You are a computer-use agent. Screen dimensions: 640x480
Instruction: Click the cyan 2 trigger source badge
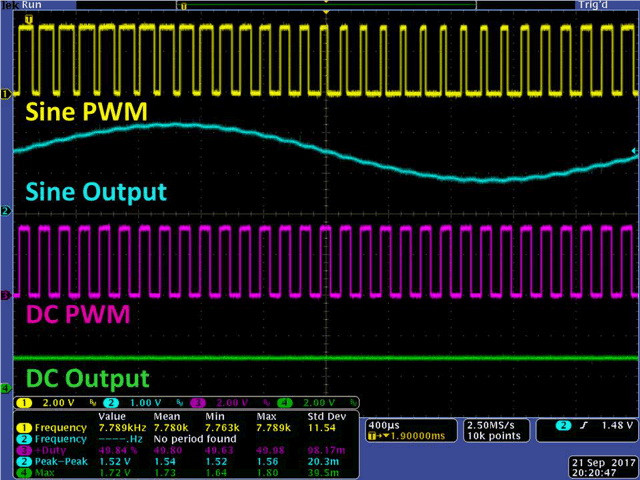564,426
